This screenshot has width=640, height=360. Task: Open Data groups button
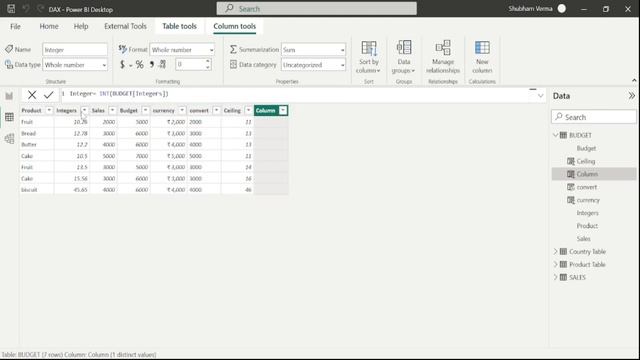404,57
